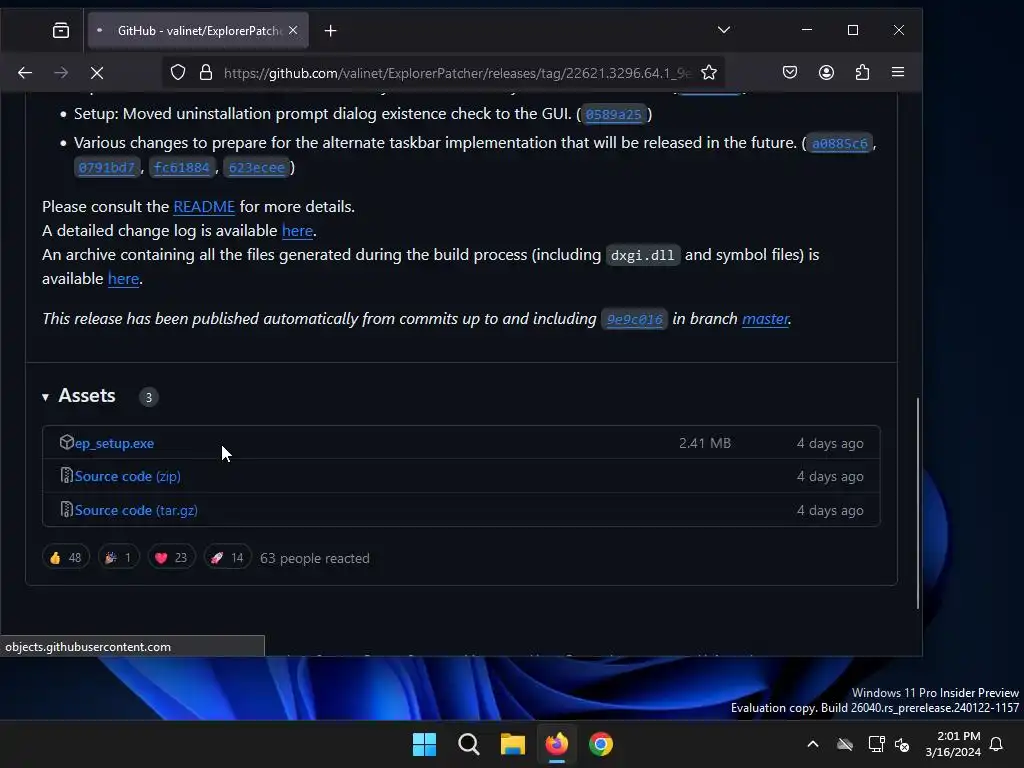1024x768 pixels.
Task: Open the README link
Action: 204,206
